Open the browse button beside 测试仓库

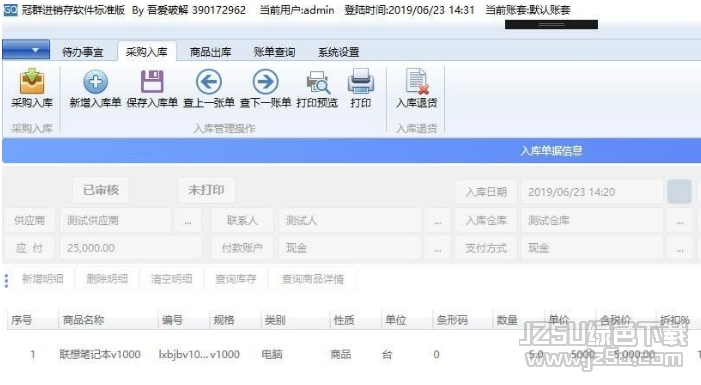pos(680,220)
